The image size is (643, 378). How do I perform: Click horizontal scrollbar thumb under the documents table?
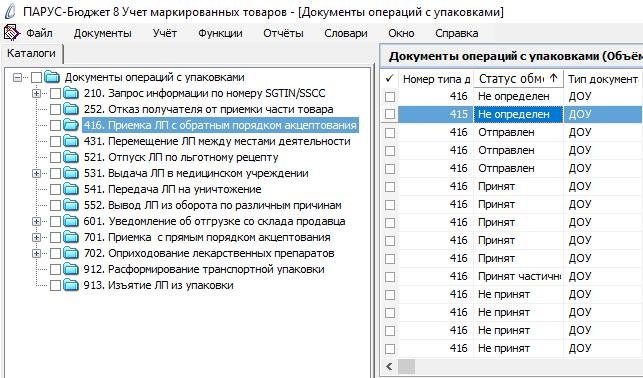tap(407, 366)
